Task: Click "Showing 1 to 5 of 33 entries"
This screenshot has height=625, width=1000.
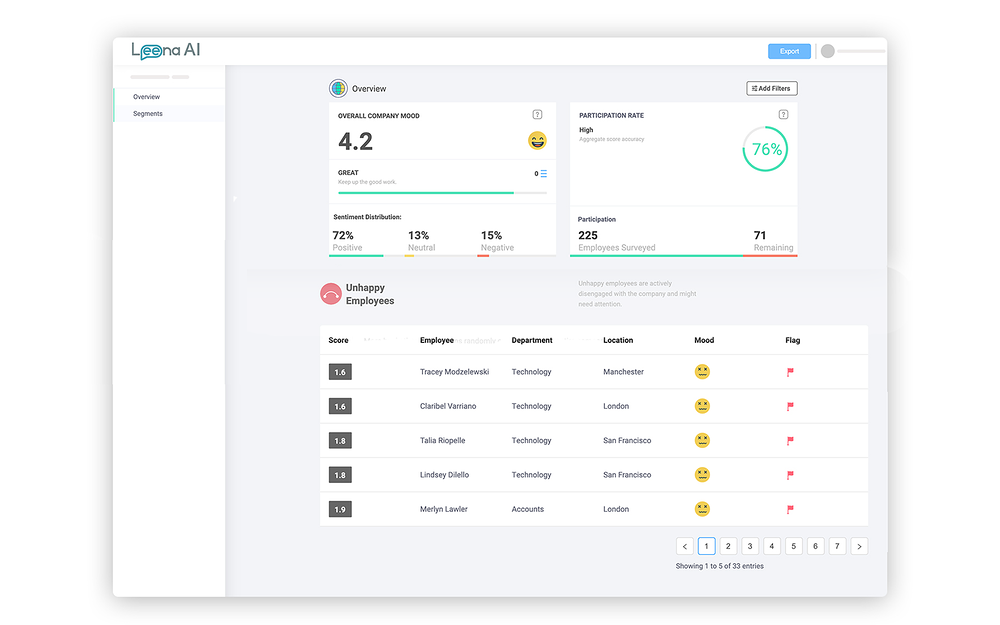Action: pos(719,566)
